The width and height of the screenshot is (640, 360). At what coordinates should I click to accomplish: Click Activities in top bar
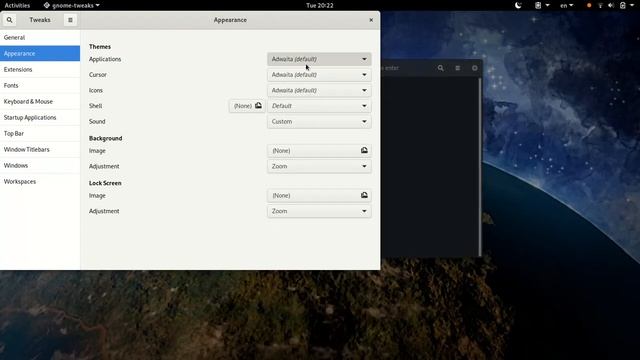17,5
